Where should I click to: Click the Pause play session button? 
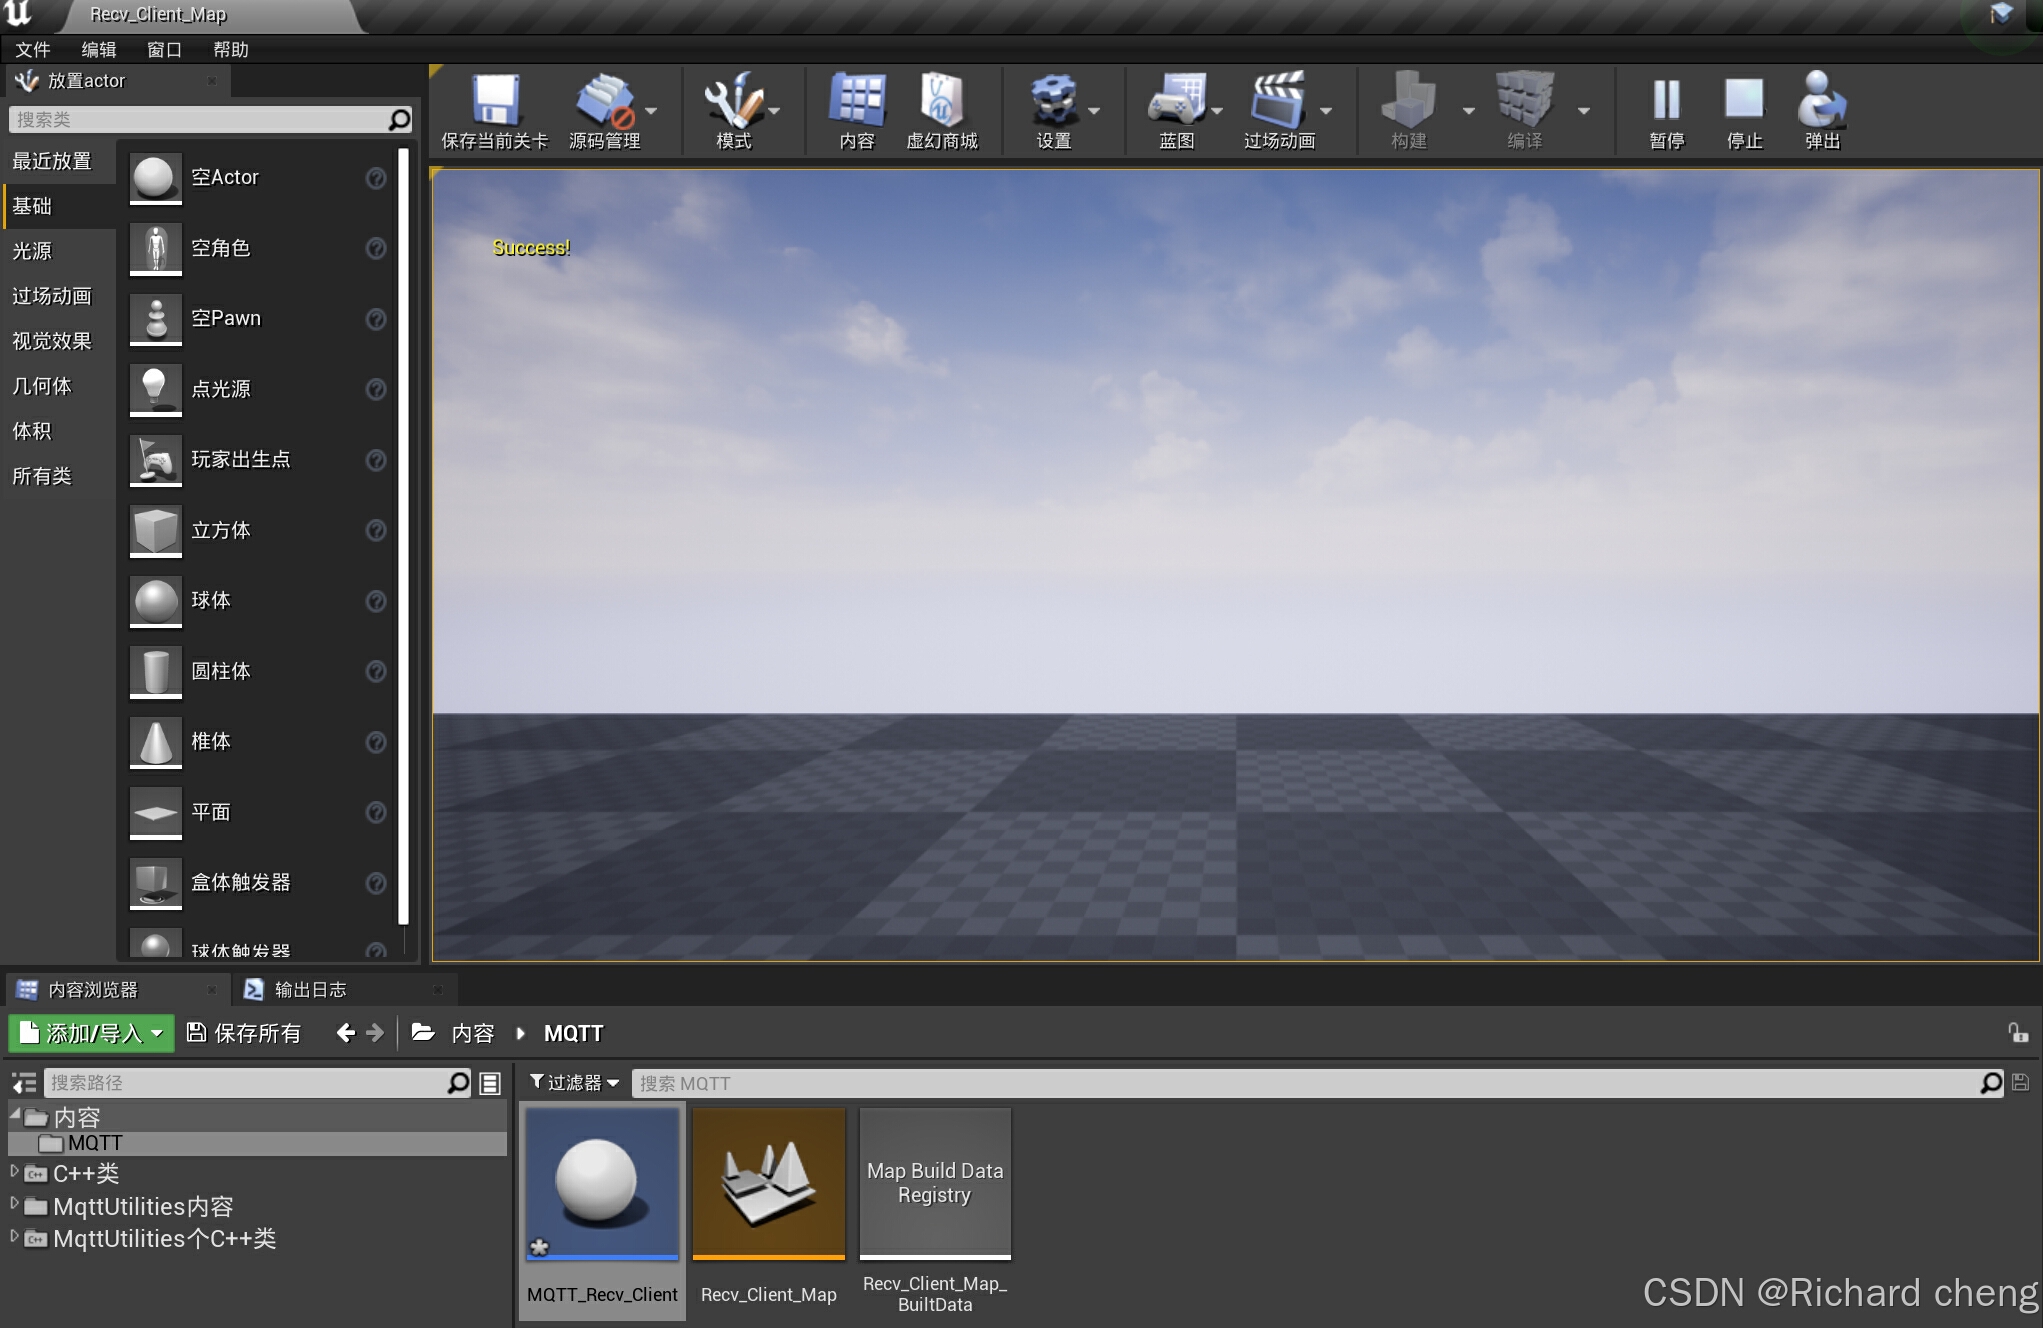[x=1666, y=101]
